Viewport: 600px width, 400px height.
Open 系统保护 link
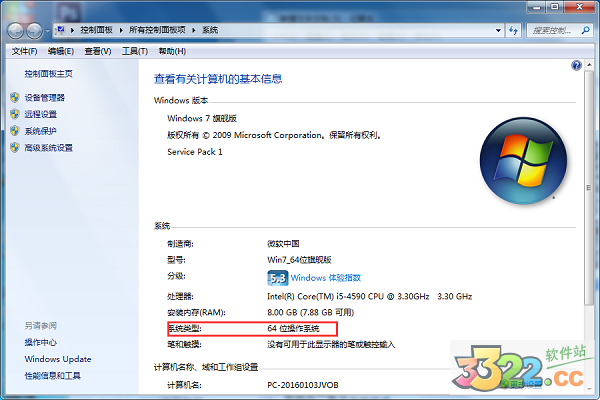[x=41, y=131]
